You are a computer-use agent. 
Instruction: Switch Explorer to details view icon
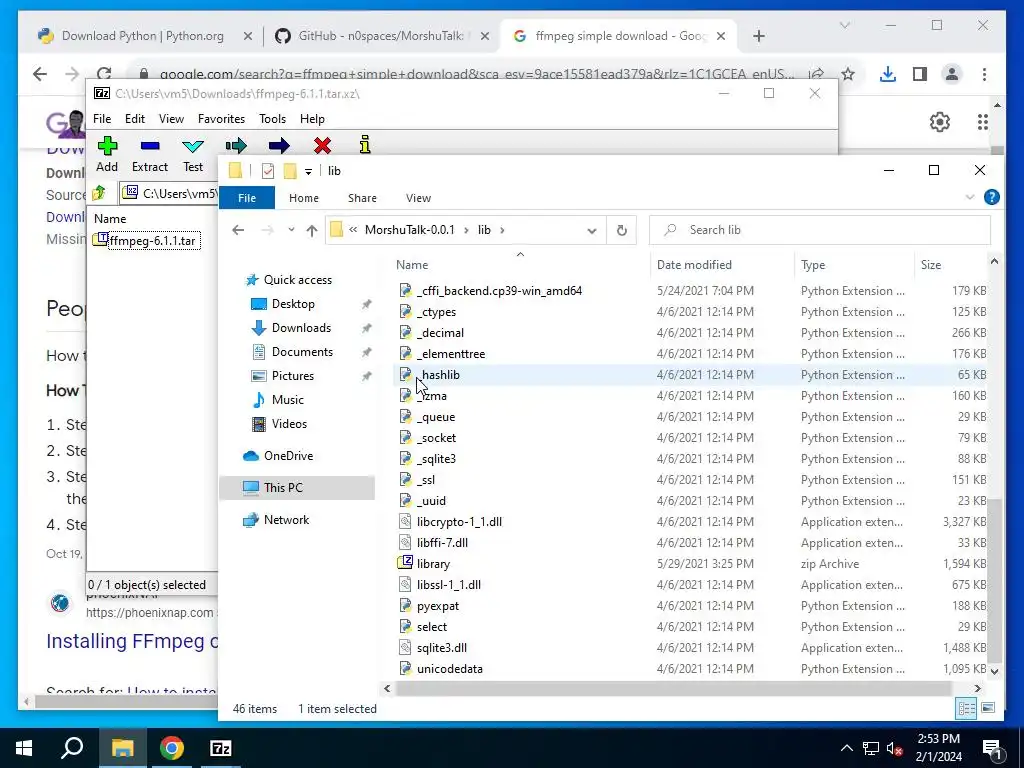(967, 709)
